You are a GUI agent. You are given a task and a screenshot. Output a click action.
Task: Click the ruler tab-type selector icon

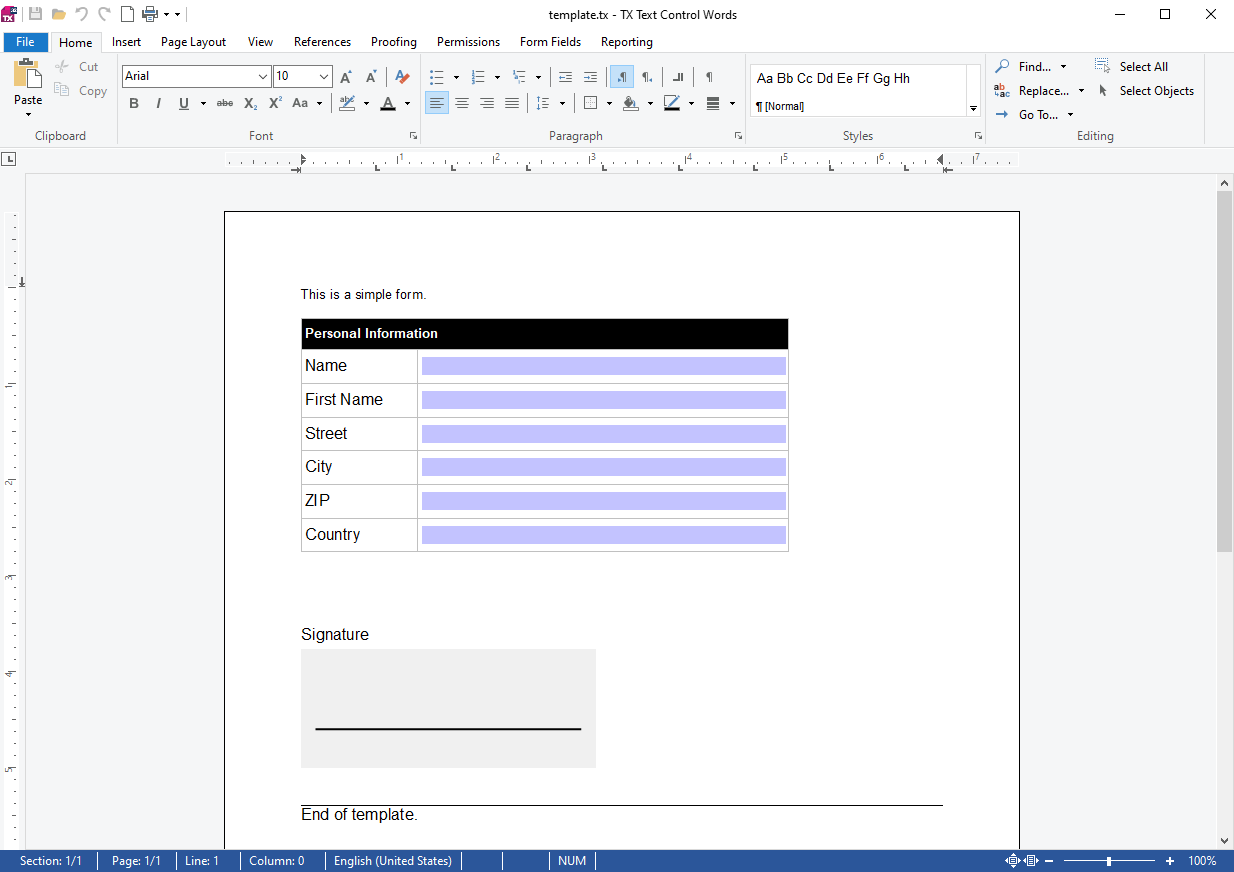[x=8, y=158]
